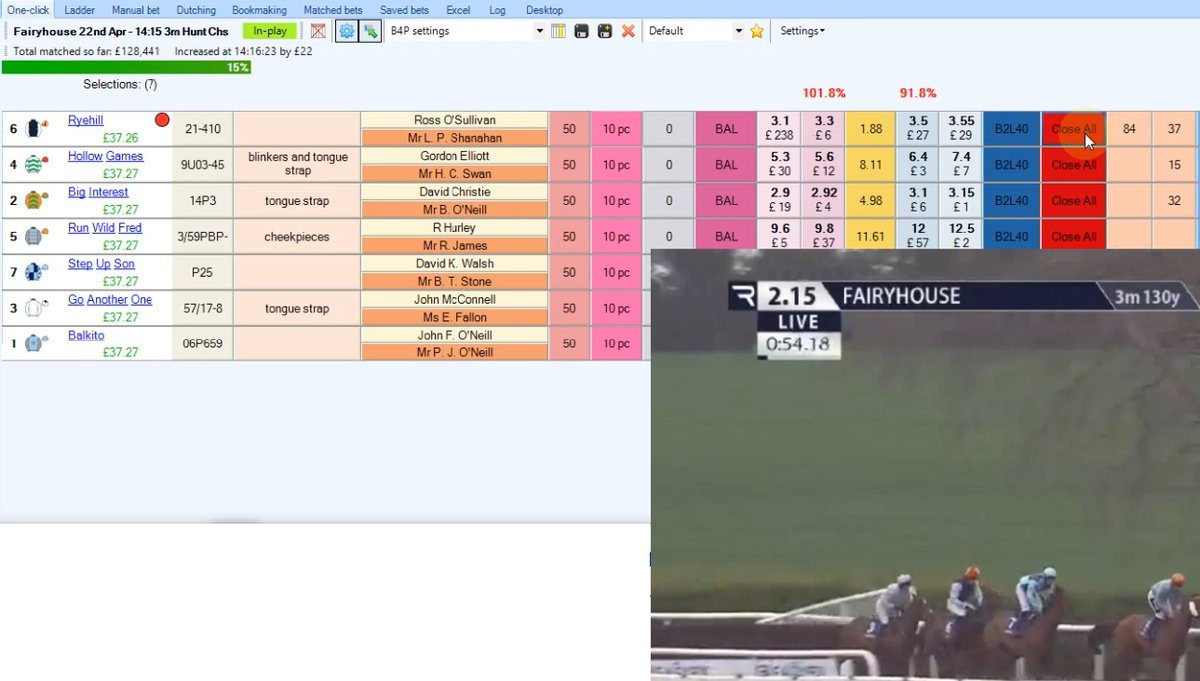1200x681 pixels.
Task: Open the Step Up Son link
Action: (x=101, y=264)
